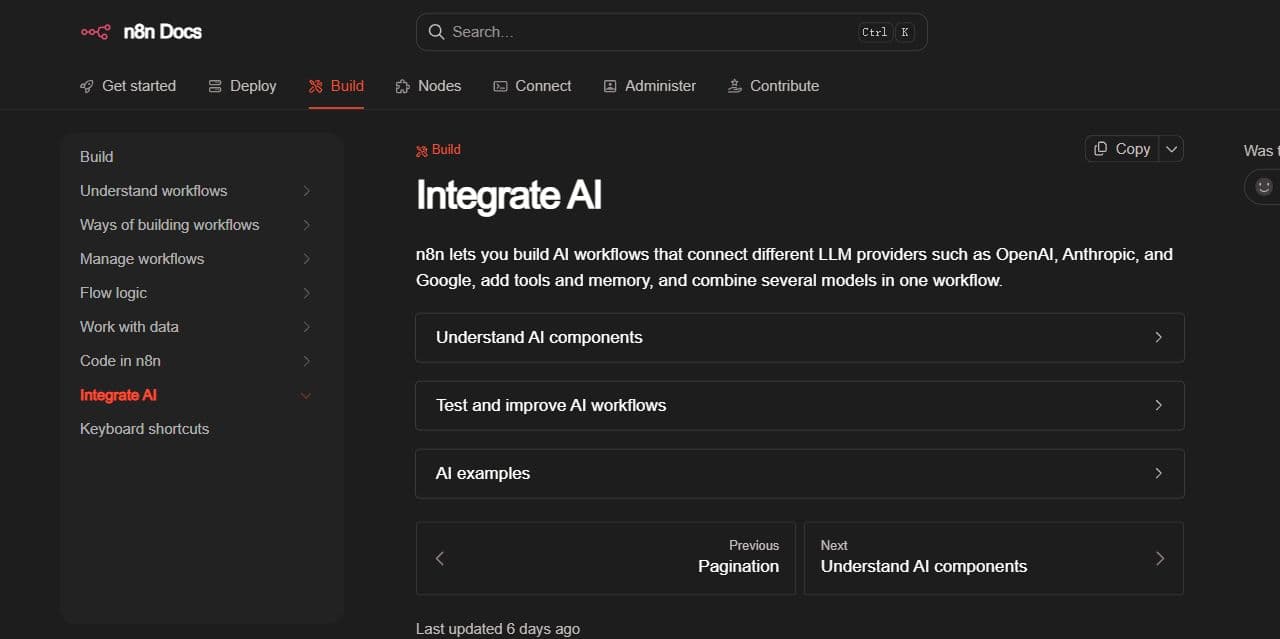Click the Copy page button
The height and width of the screenshot is (639, 1280).
(1122, 148)
